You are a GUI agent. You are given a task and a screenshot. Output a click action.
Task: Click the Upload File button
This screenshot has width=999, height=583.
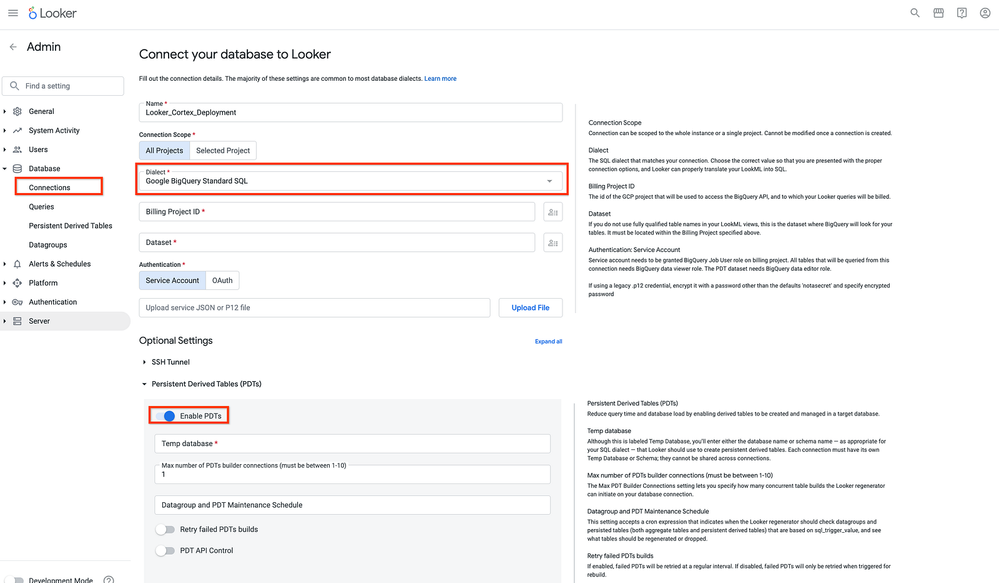pyautogui.click(x=530, y=308)
